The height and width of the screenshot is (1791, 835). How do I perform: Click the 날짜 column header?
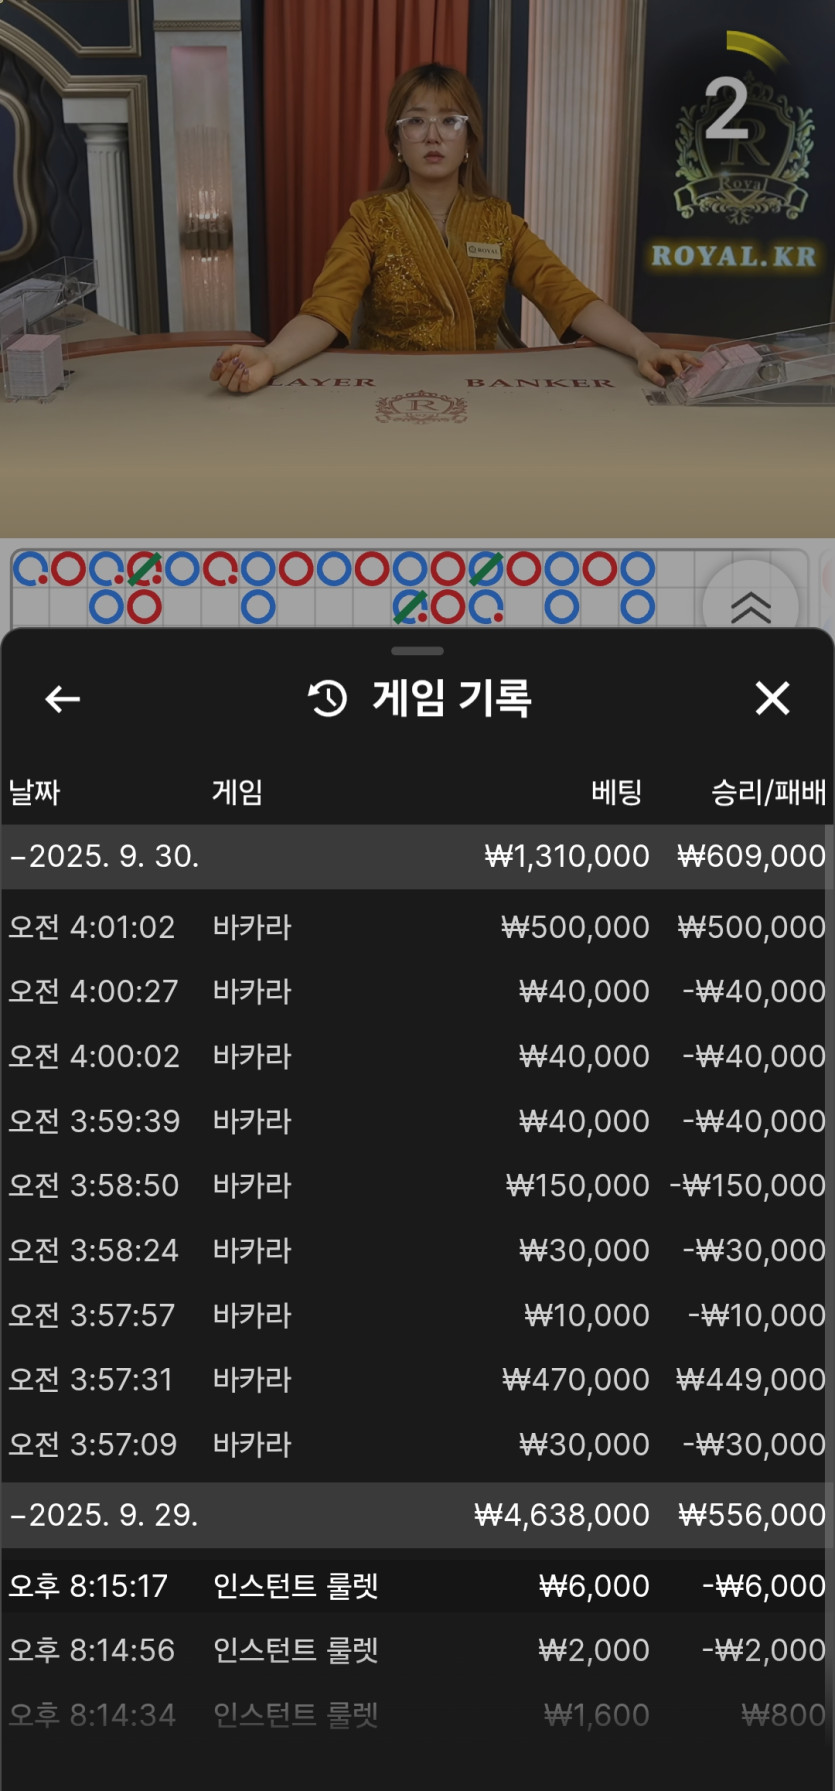[x=35, y=793]
